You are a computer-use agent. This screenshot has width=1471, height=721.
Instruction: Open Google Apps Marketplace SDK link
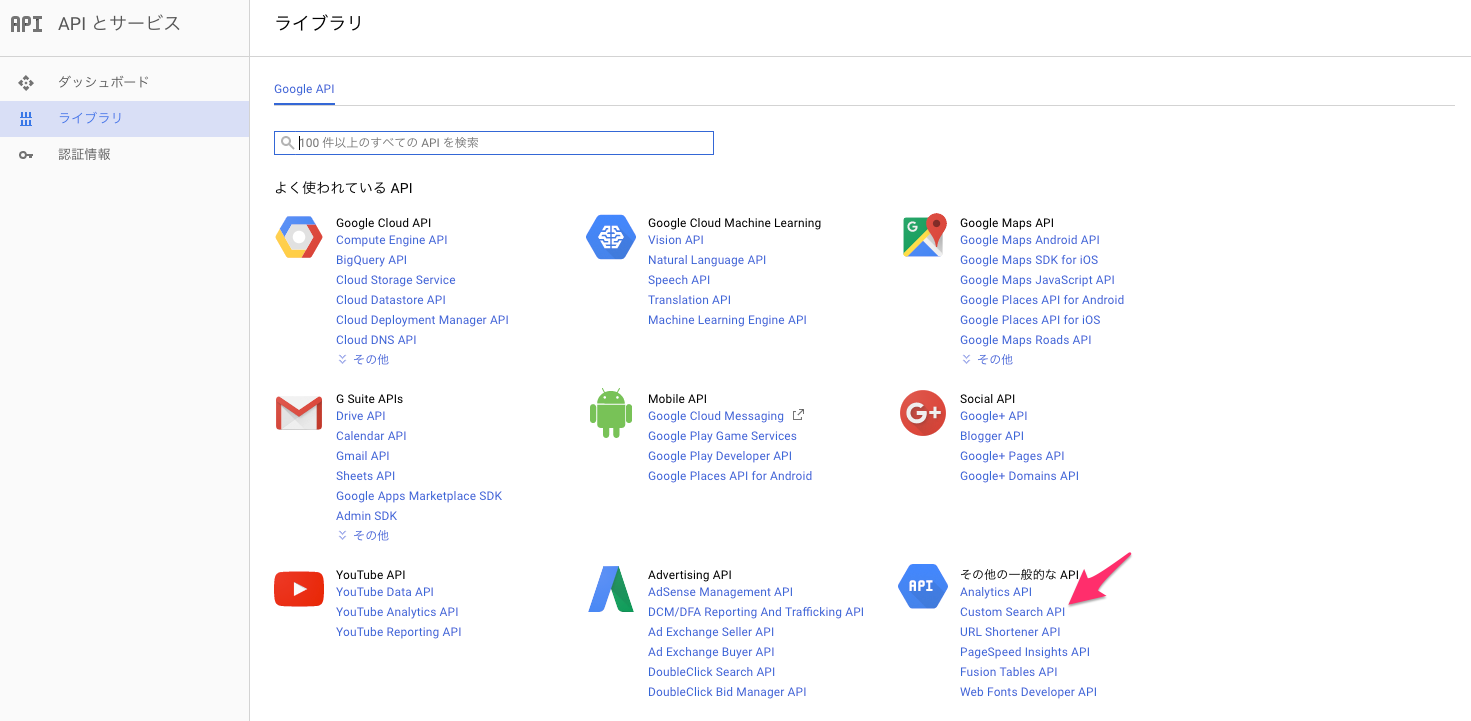point(419,496)
